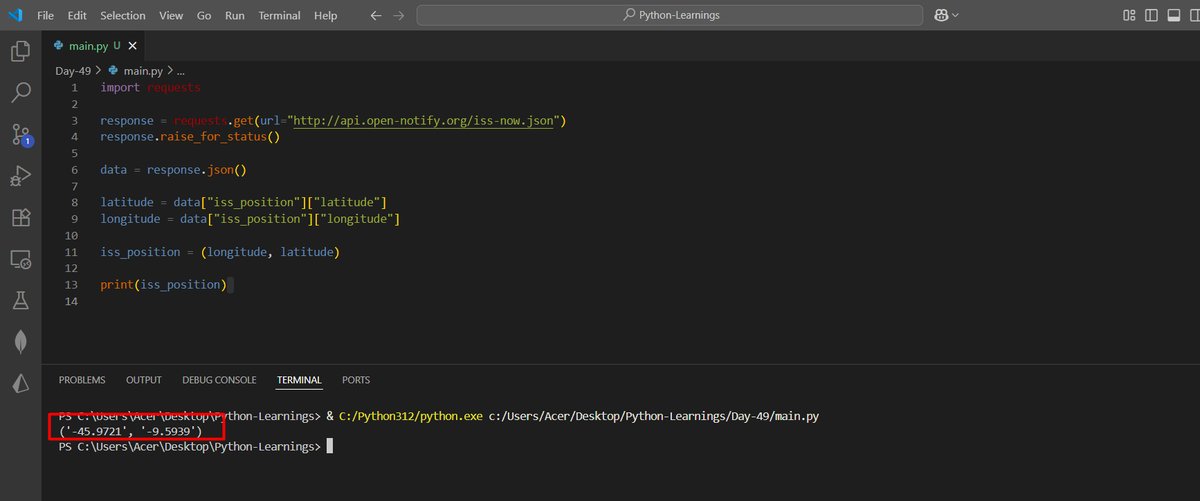The image size is (1200, 501).
Task: Switch to the PORTS panel tab
Action: (356, 380)
